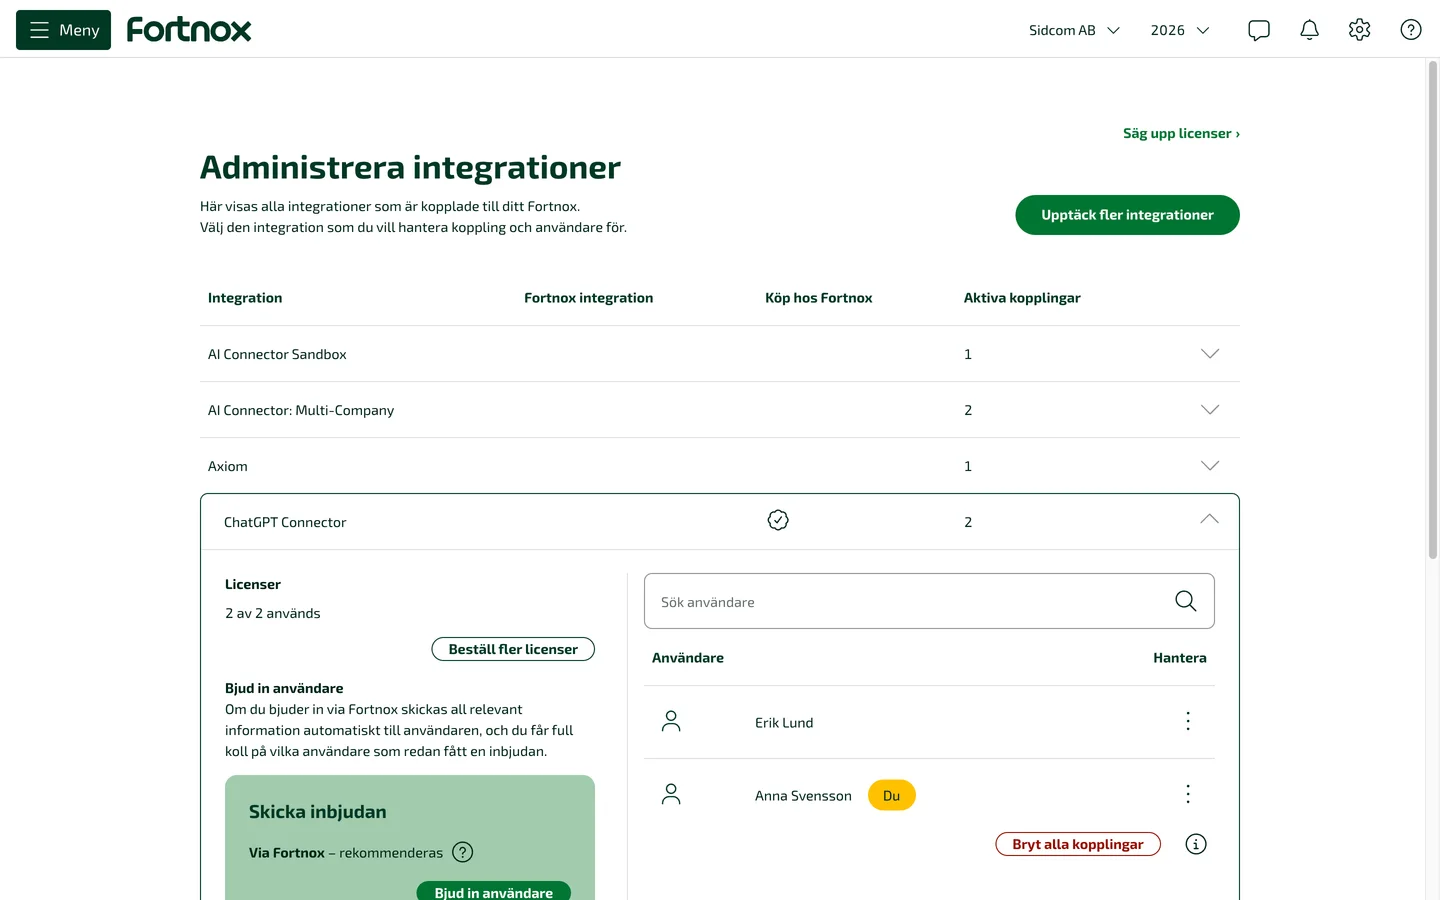1440x900 pixels.
Task: Open the 2026 year dropdown
Action: tap(1180, 30)
